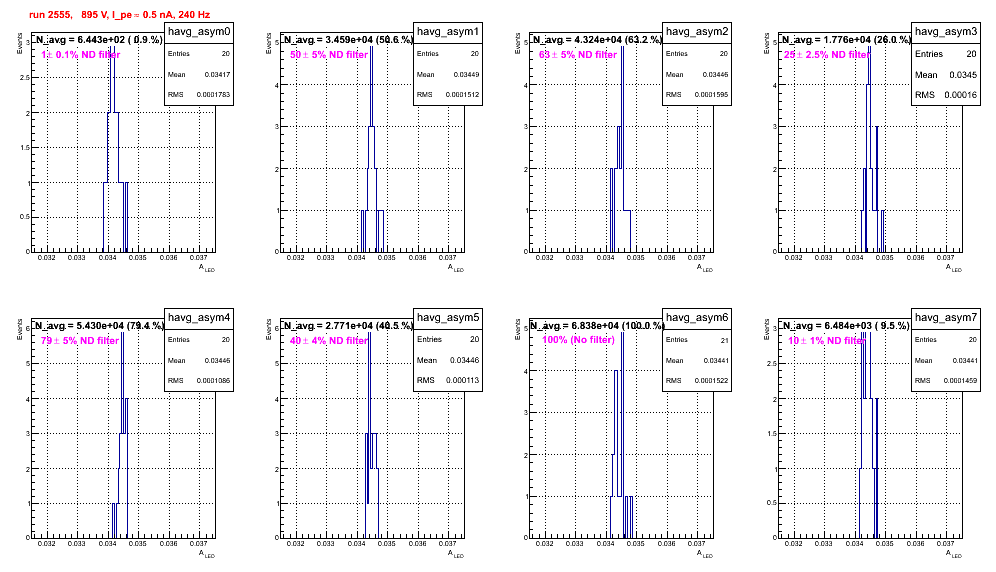This screenshot has height=572, width=996.
Task: Click Mean value 0.03449 in havg_asym1 stats
Action: point(466,74)
